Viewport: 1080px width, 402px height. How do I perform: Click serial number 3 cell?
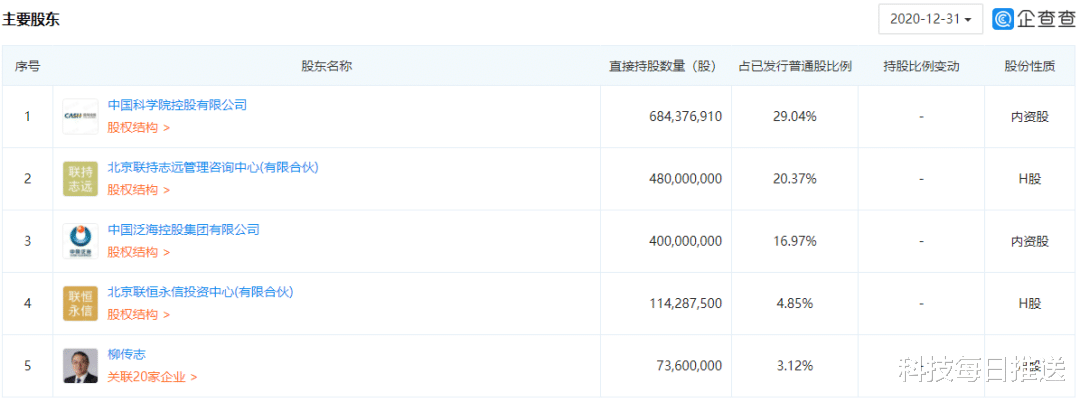click(28, 242)
